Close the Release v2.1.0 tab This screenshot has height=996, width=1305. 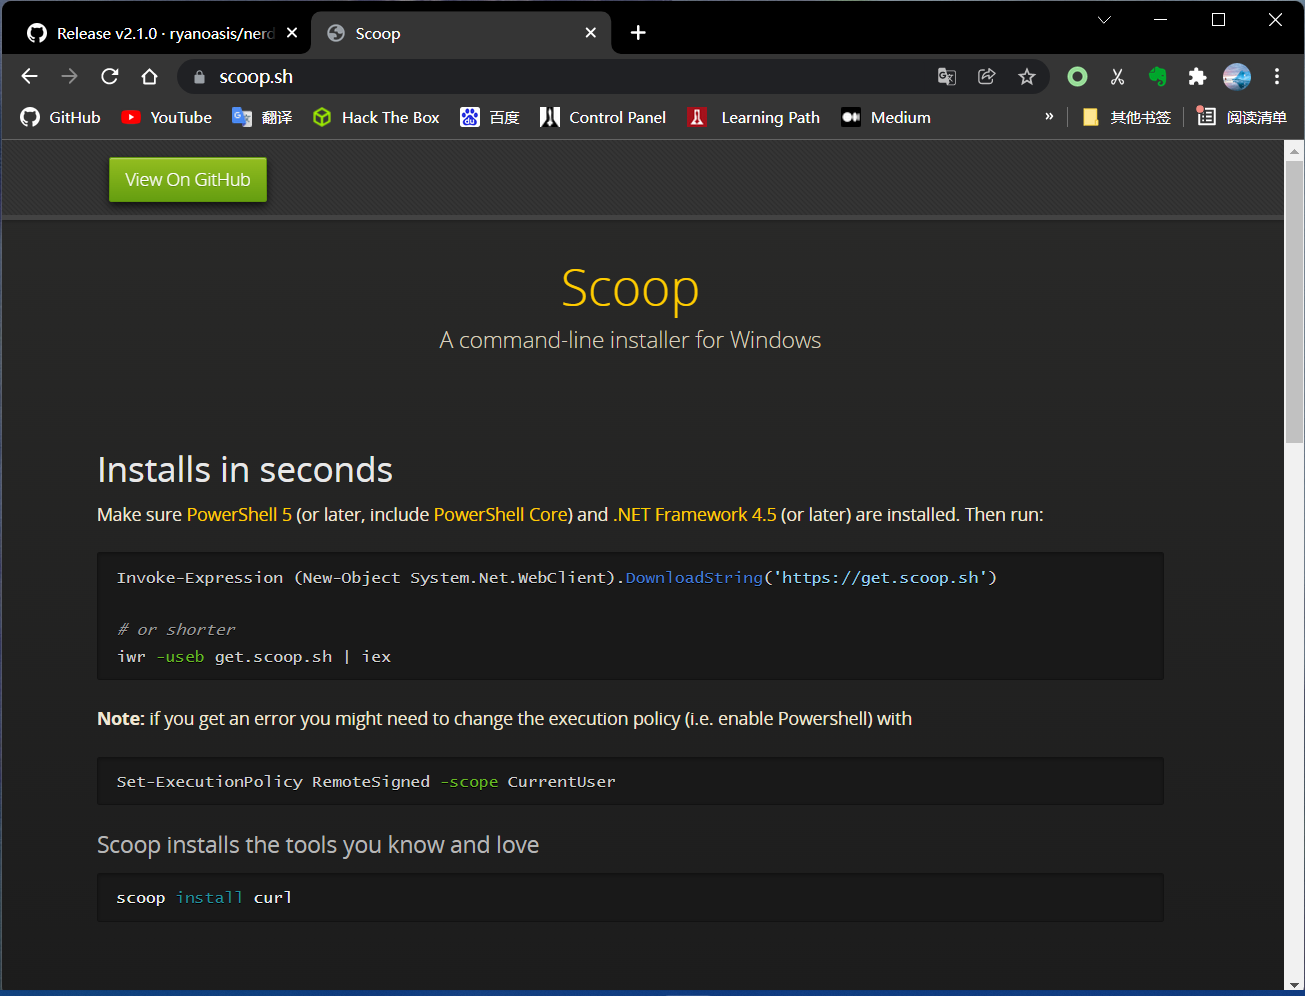pyautogui.click(x=292, y=33)
